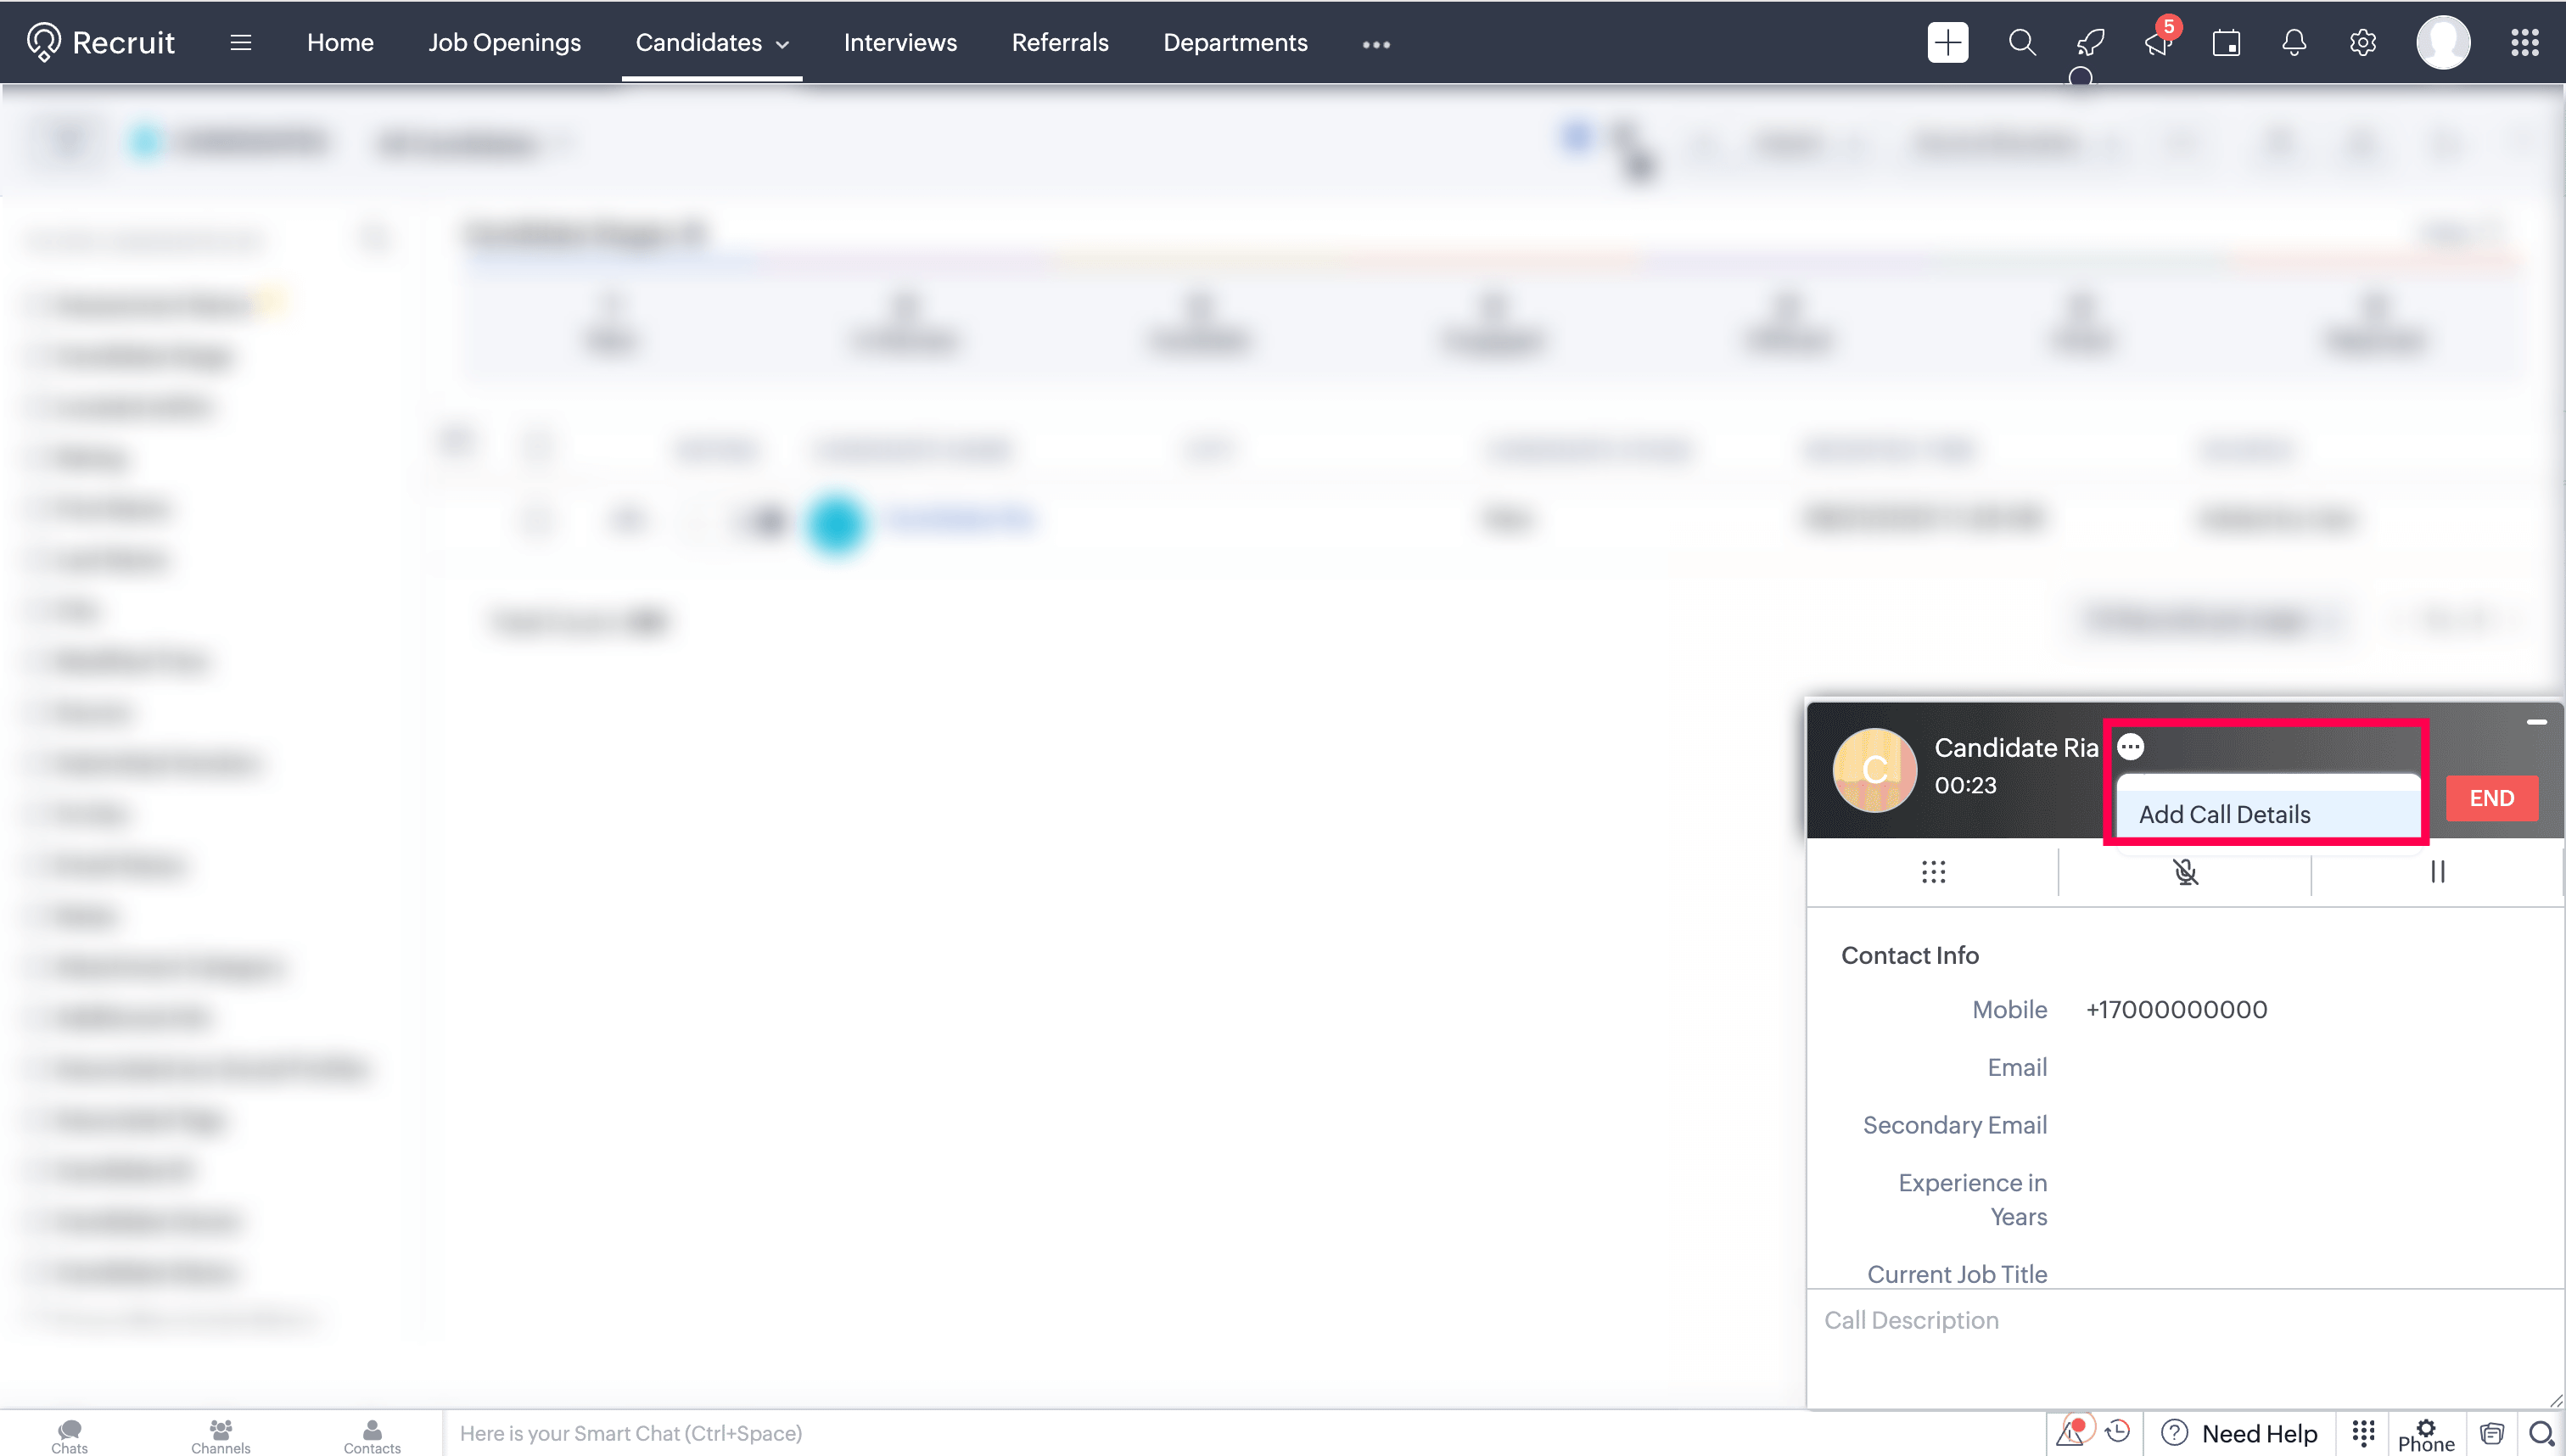
Task: Click the Need Help link
Action: tap(2259, 1433)
